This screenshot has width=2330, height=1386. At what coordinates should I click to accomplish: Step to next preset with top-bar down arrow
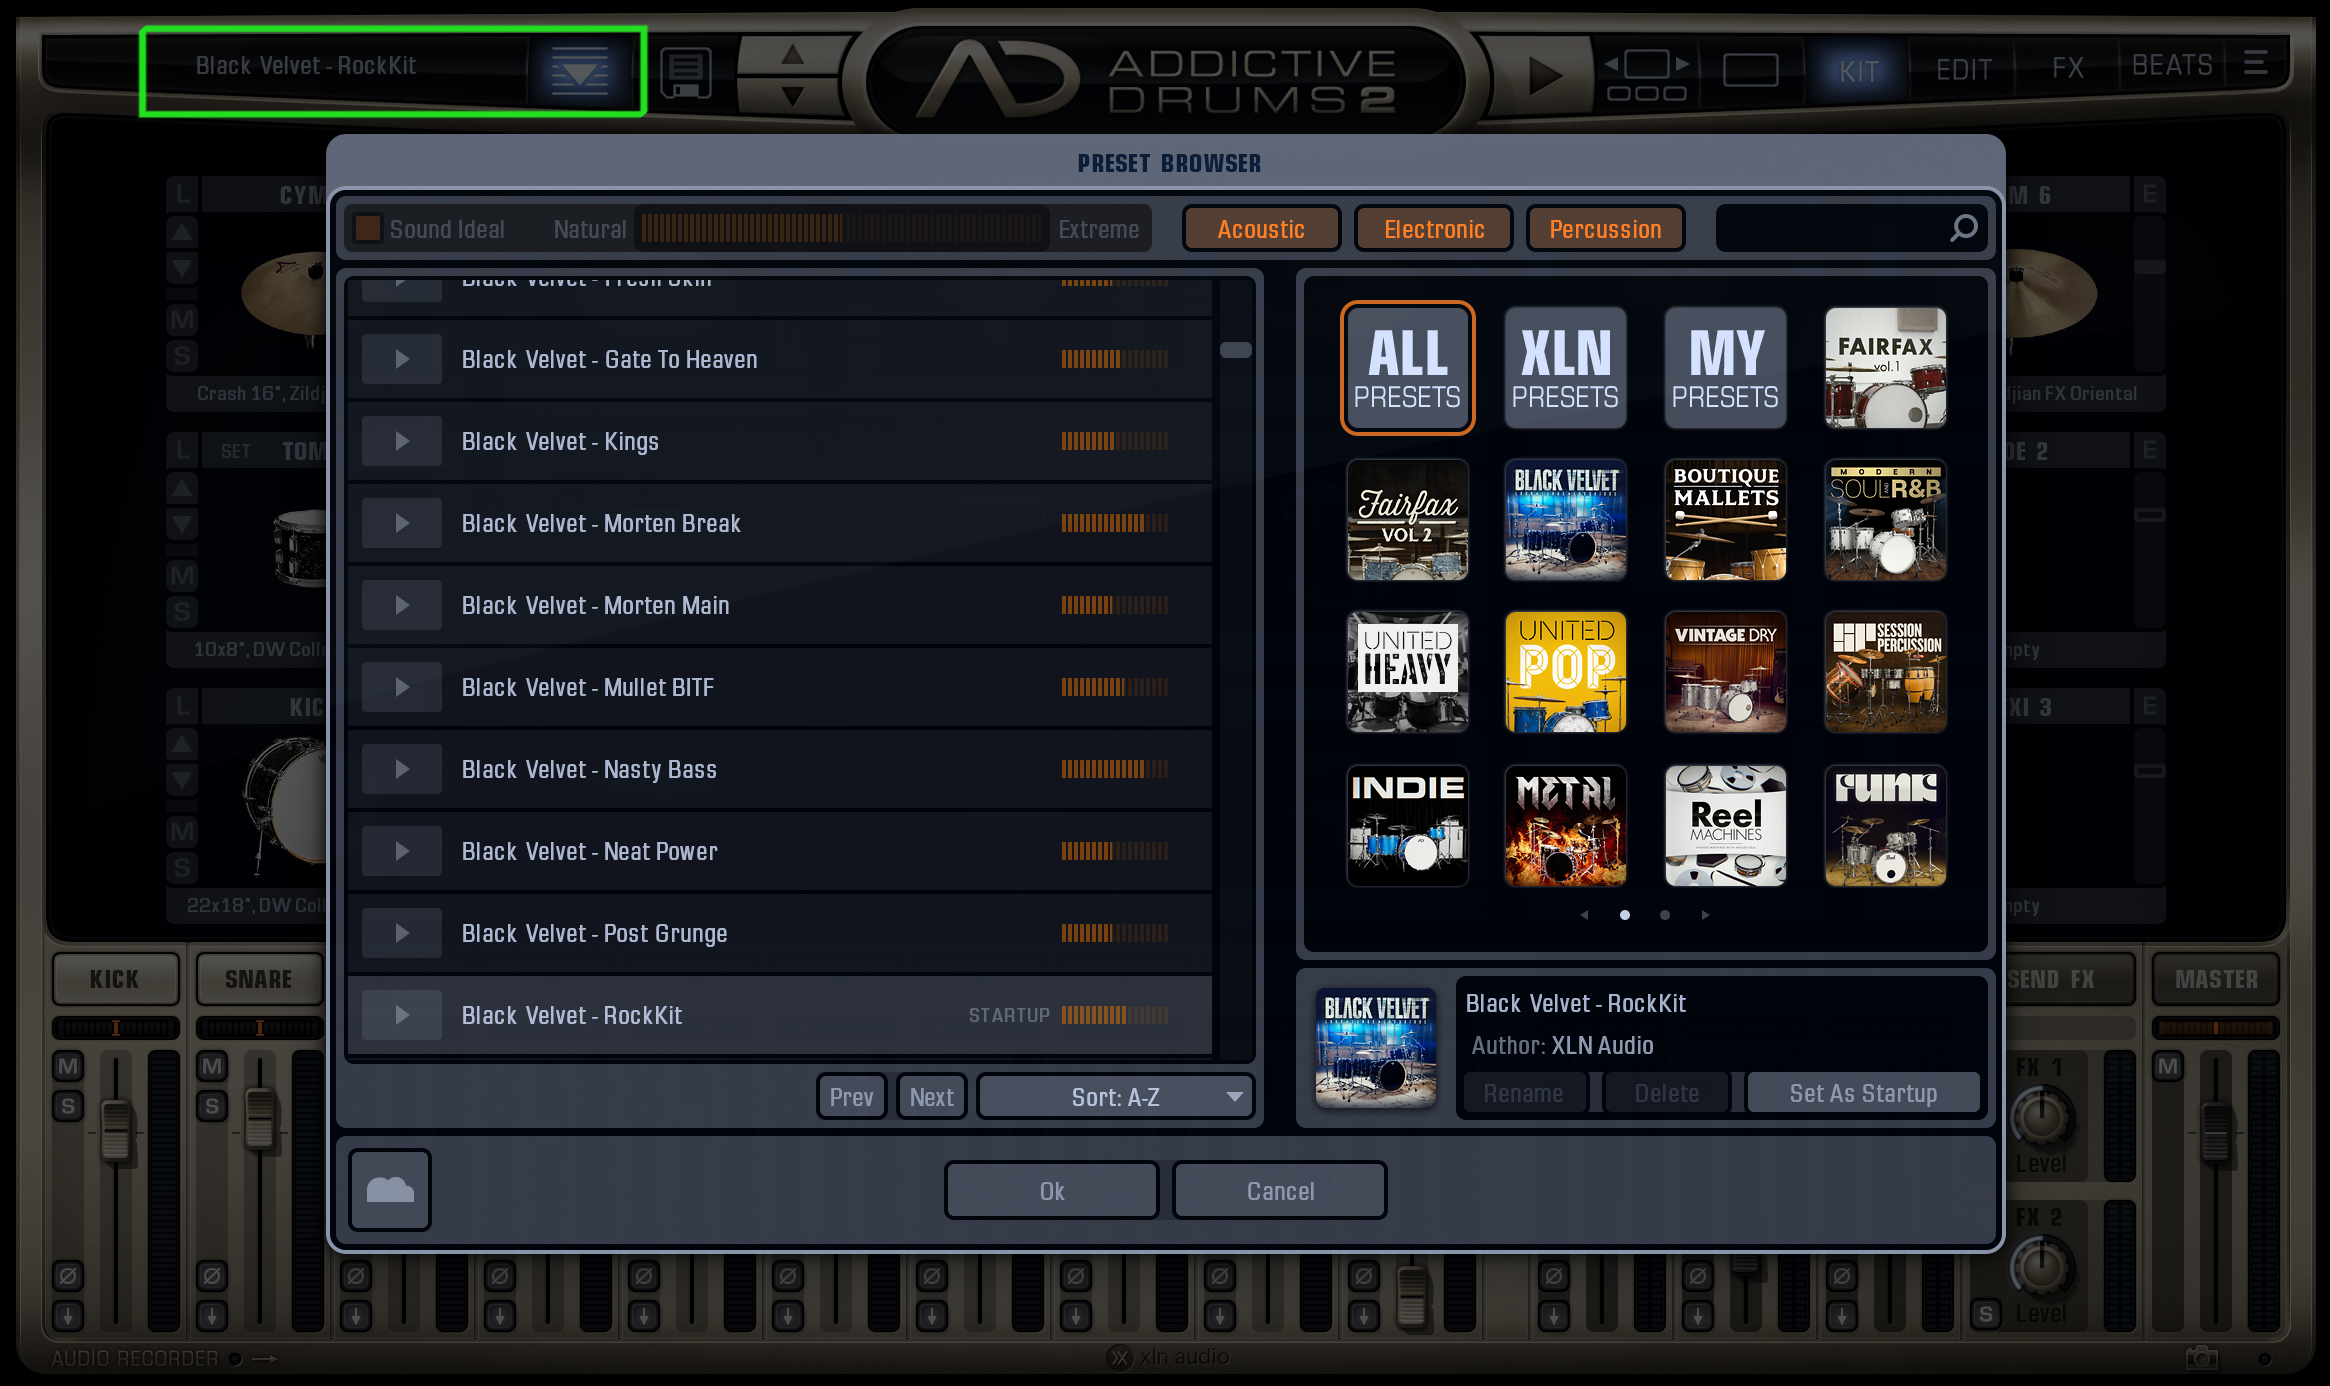pos(792,95)
